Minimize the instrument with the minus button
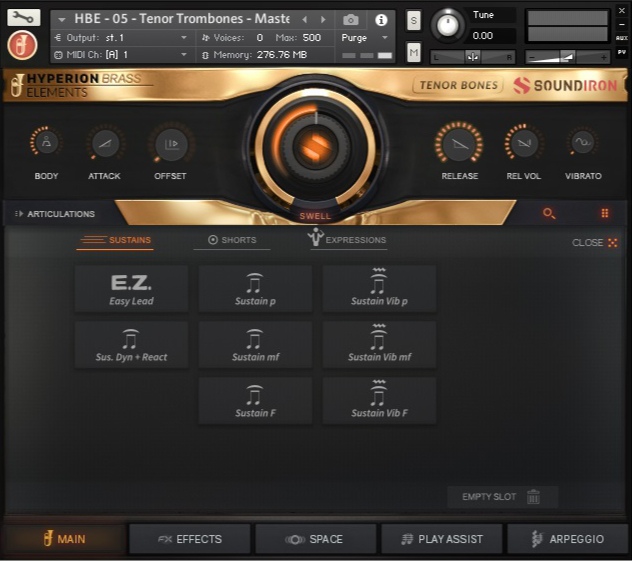This screenshot has width=632, height=561. pyautogui.click(x=622, y=25)
